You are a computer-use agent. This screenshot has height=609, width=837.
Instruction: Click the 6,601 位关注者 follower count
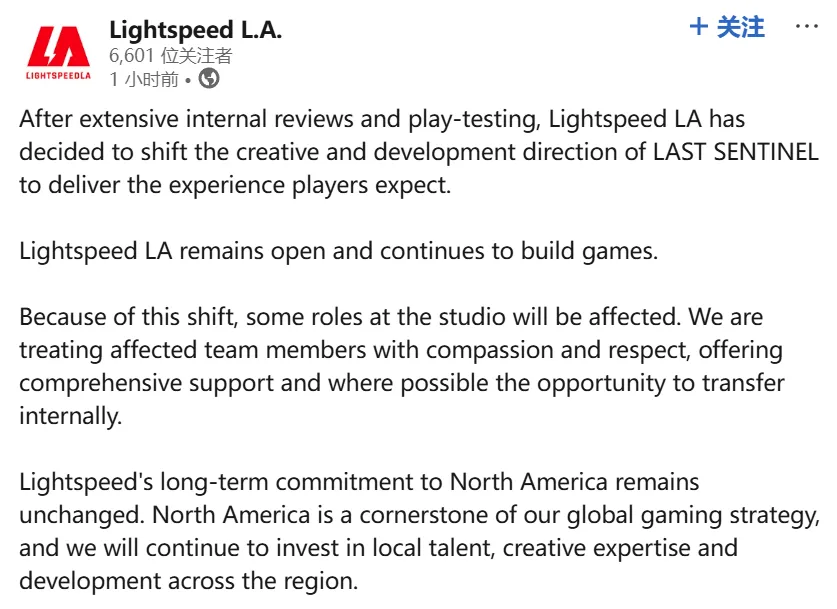[x=171, y=55]
